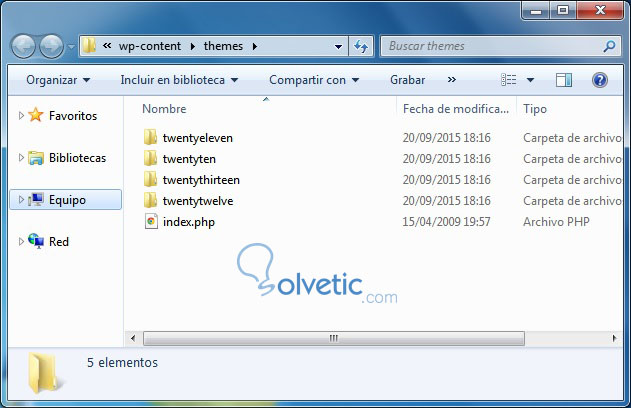
Task: Click the Bibliotecas library icon
Action: [36, 158]
